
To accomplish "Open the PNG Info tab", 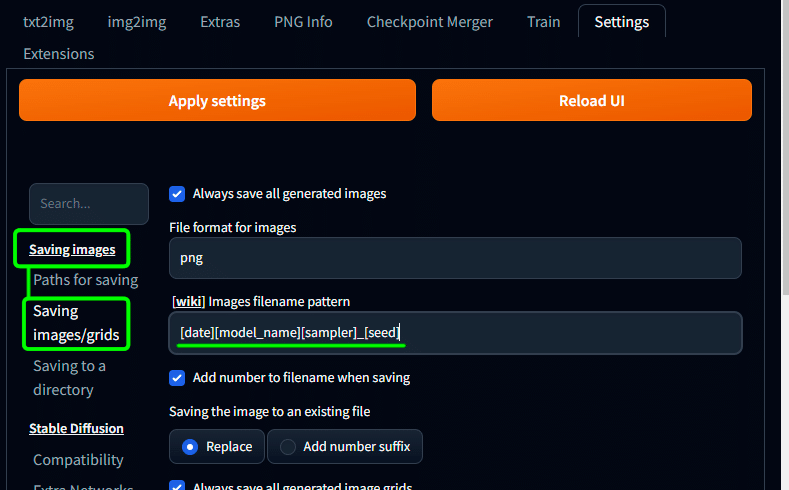I will tap(302, 21).
